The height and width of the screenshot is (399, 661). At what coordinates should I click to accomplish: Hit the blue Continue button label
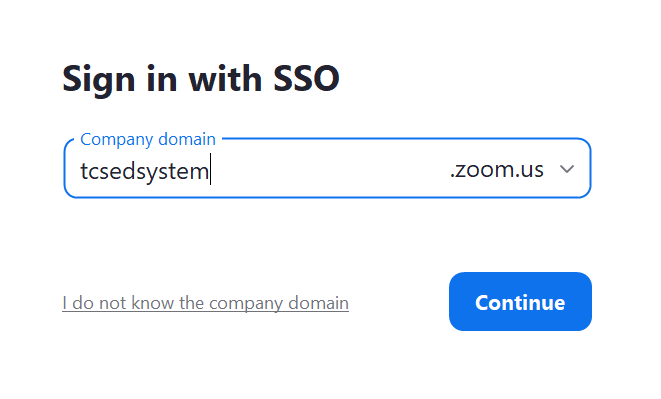[x=520, y=302]
